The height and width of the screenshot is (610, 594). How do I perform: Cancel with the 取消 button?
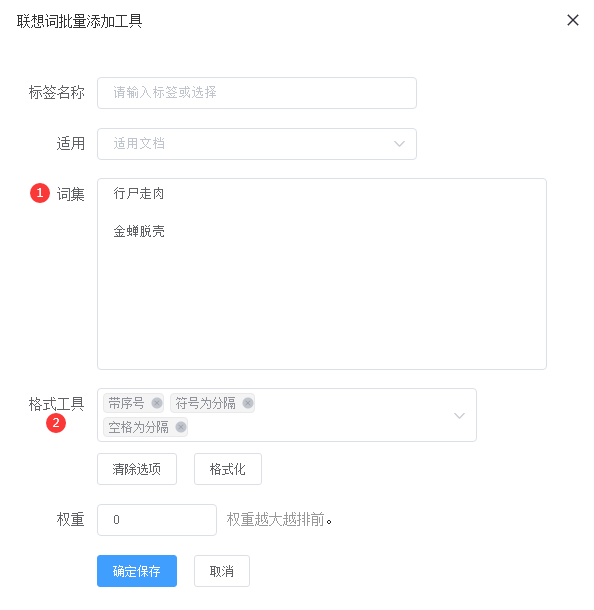click(222, 571)
